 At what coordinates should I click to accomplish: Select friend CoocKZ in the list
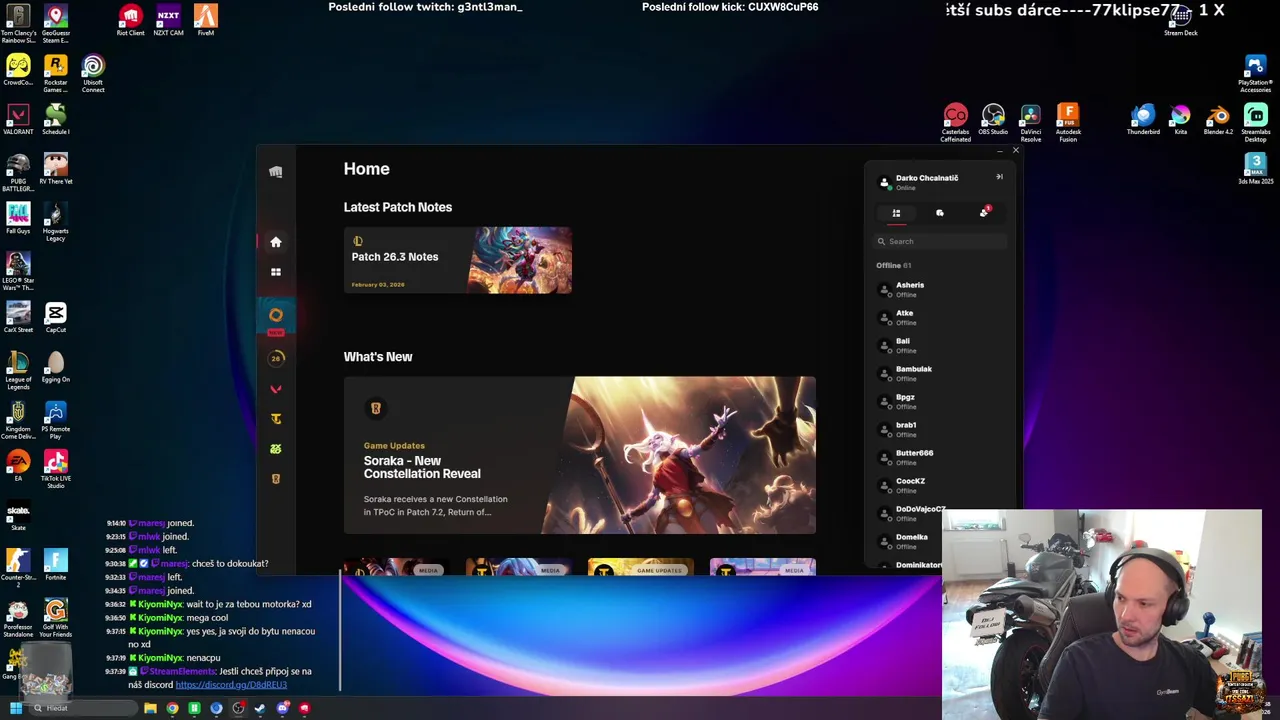(x=939, y=485)
